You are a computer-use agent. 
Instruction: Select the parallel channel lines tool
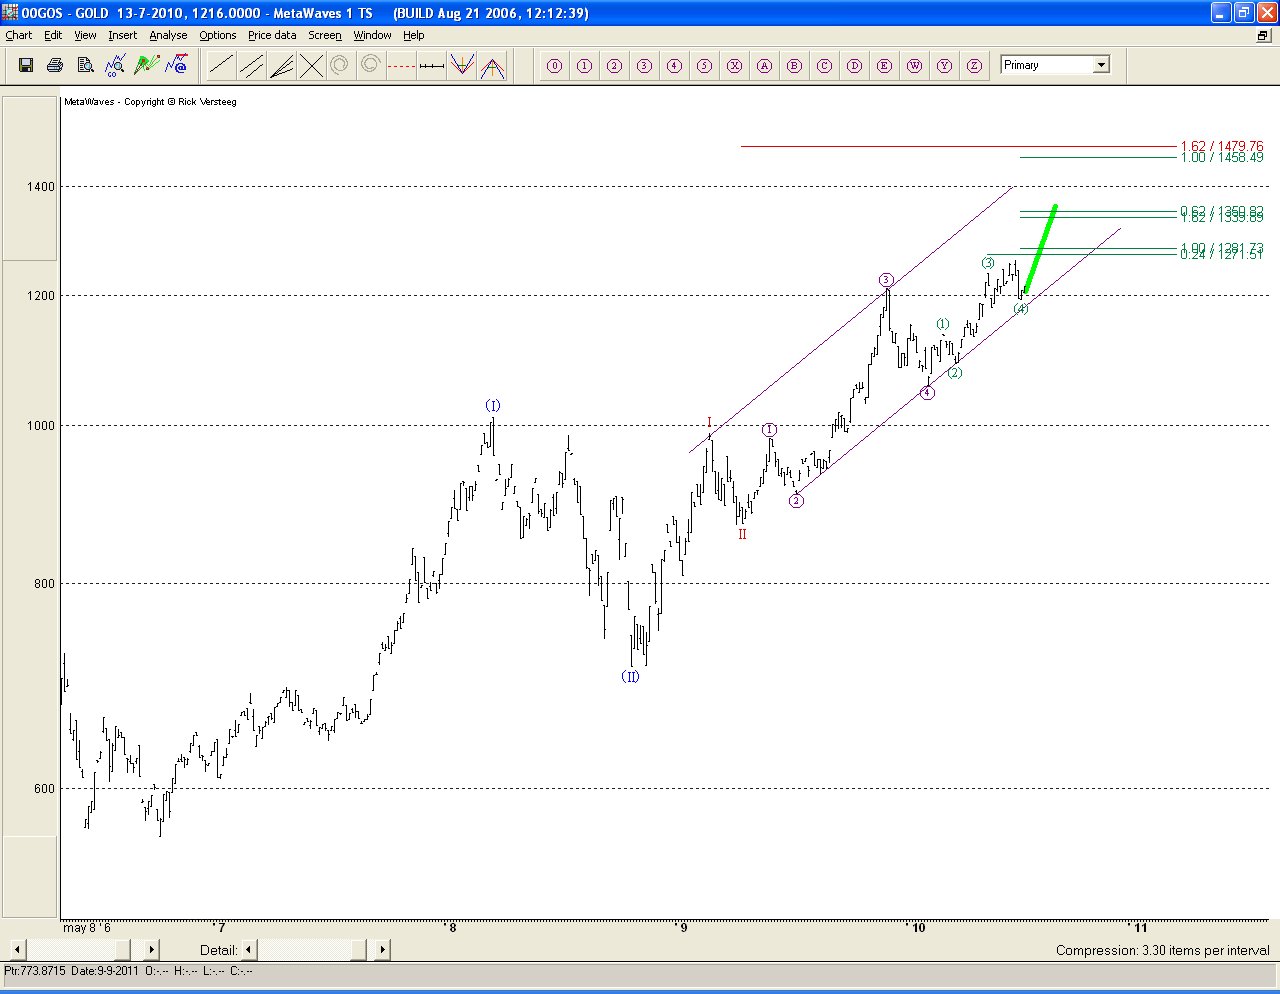(x=252, y=66)
